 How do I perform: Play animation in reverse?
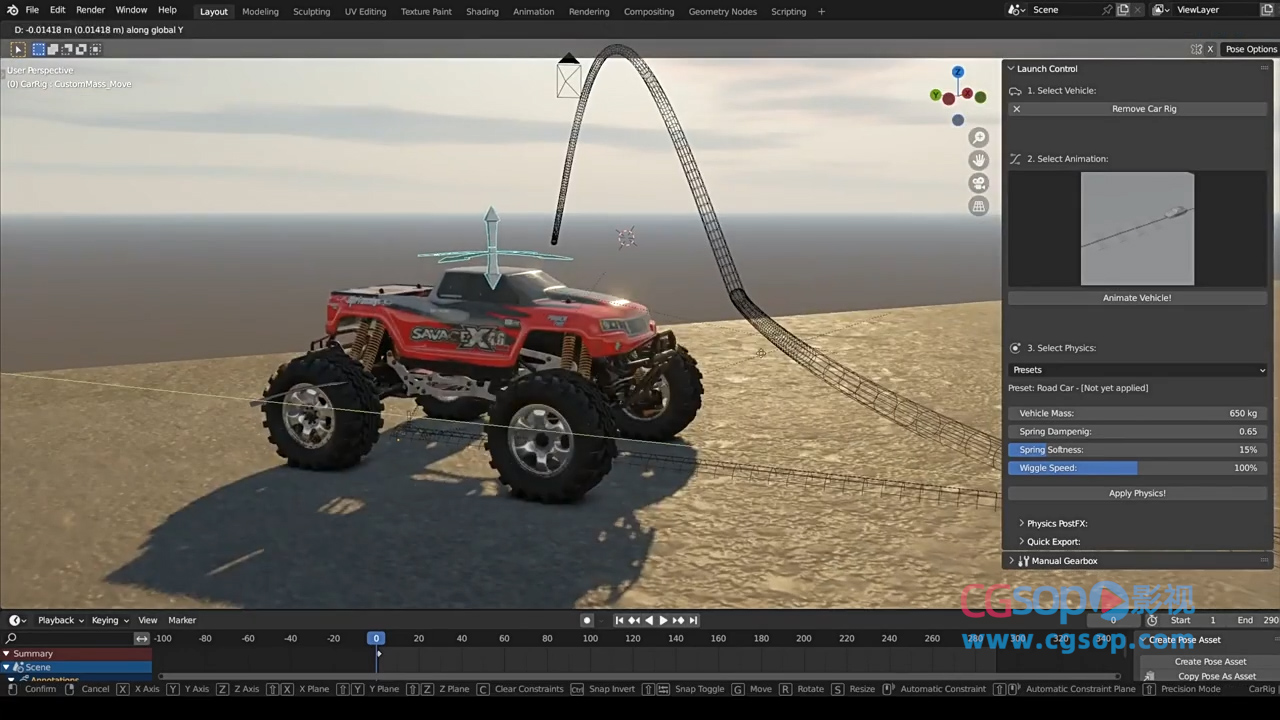648,620
